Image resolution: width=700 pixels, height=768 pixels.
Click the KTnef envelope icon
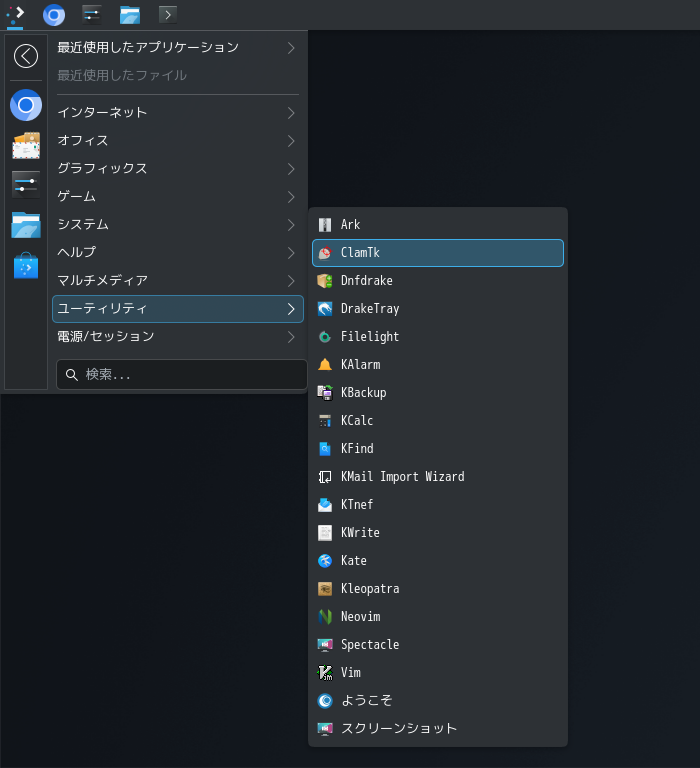point(325,504)
